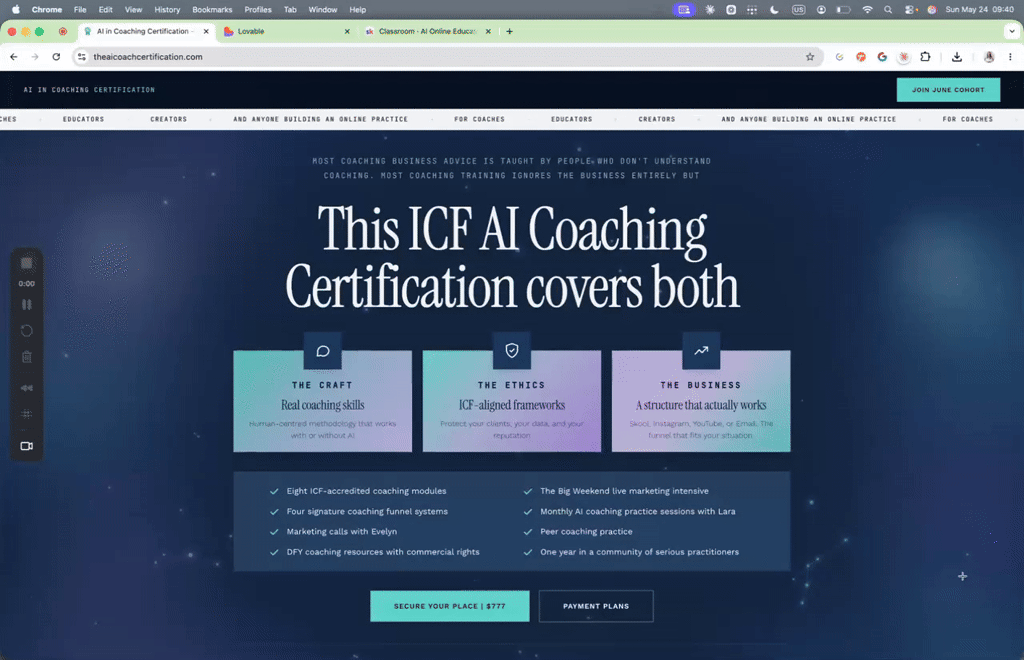Image resolution: width=1024 pixels, height=660 pixels.
Task: Click "Monthly AI coaching practice sessions with Lara"
Action: (637, 511)
